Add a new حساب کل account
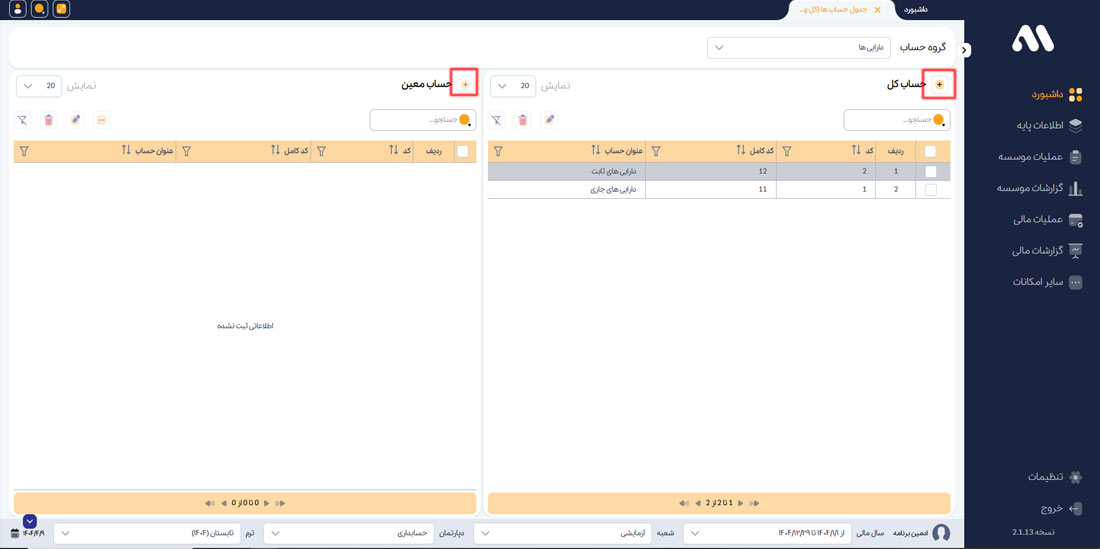The height and width of the screenshot is (549, 1100). pos(939,85)
